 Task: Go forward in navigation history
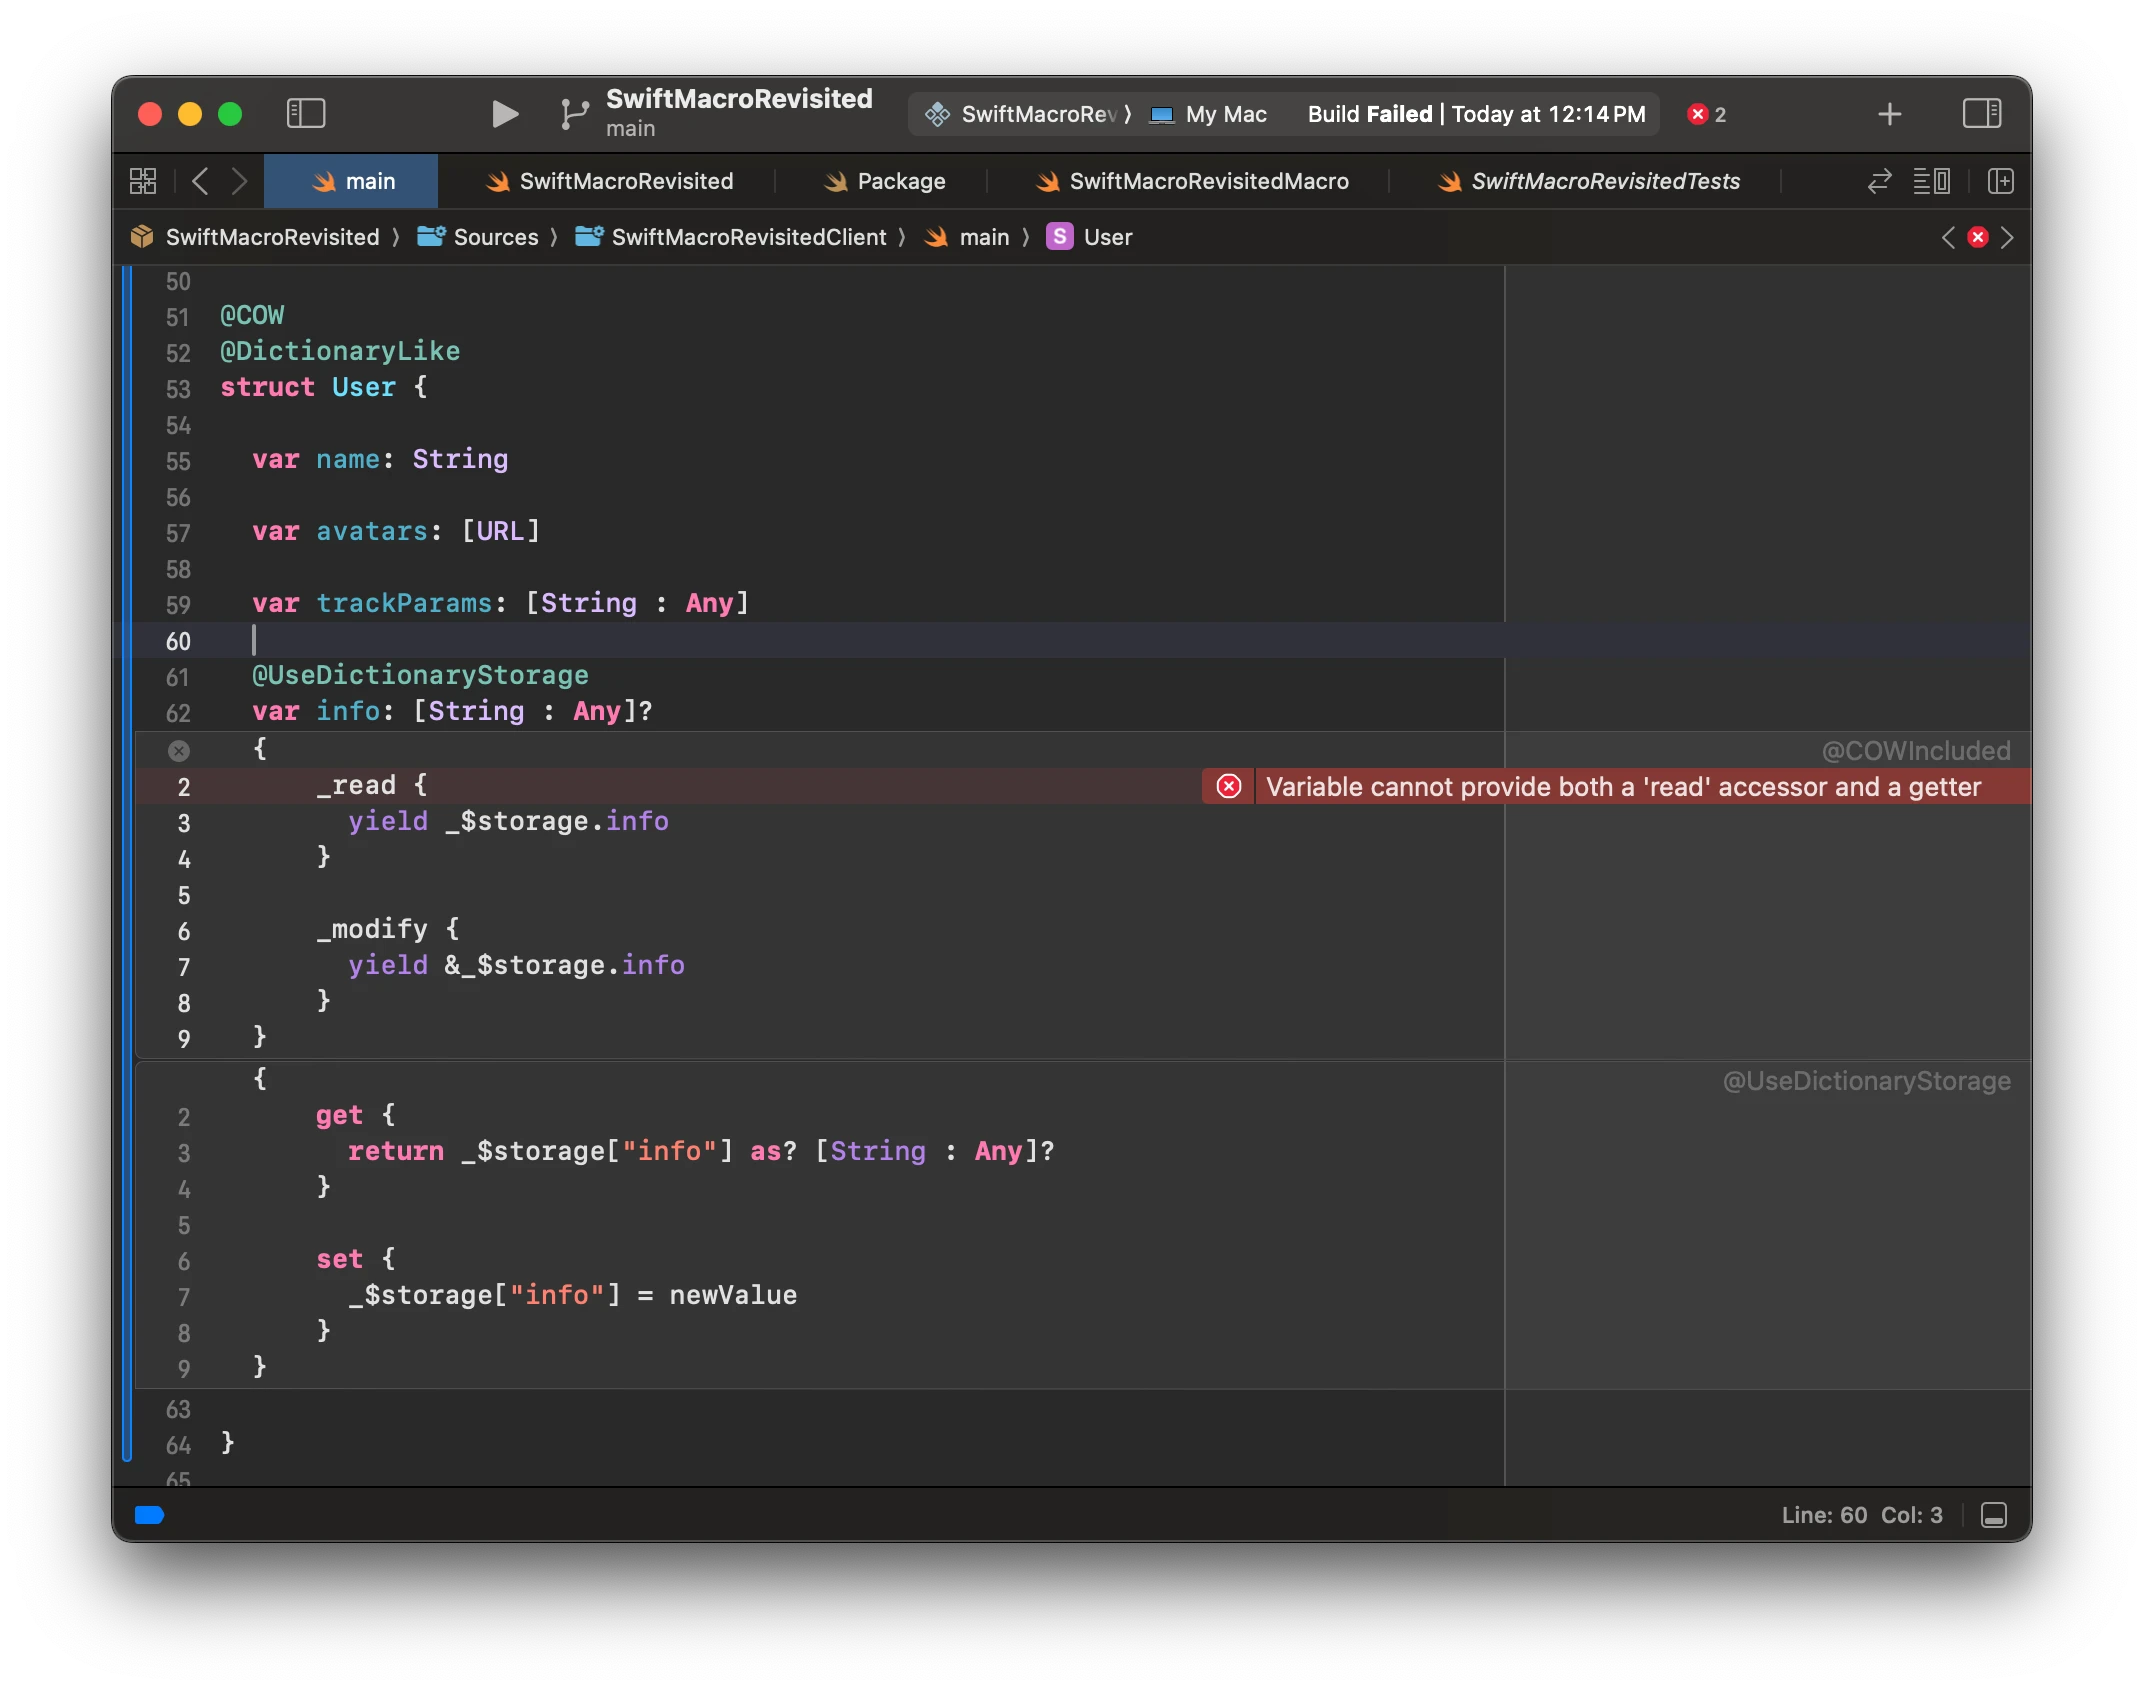(x=239, y=181)
